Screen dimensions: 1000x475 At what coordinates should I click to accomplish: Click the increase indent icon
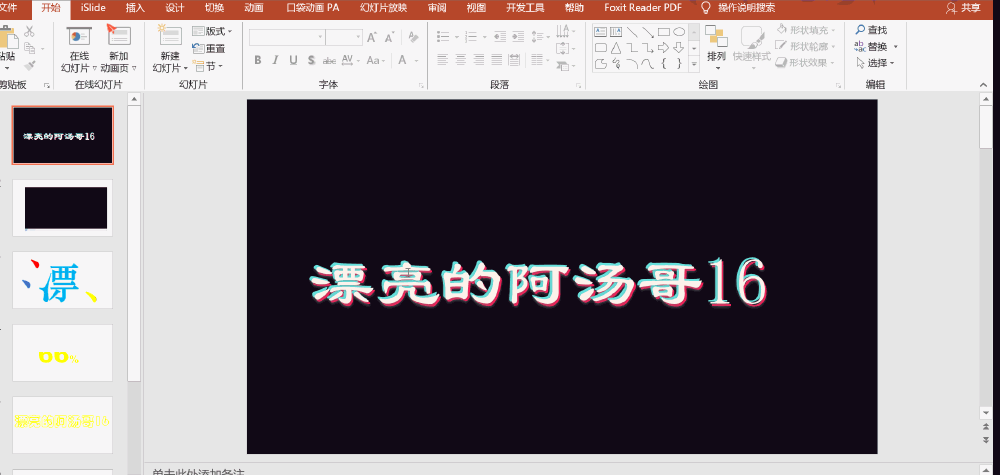(x=518, y=36)
